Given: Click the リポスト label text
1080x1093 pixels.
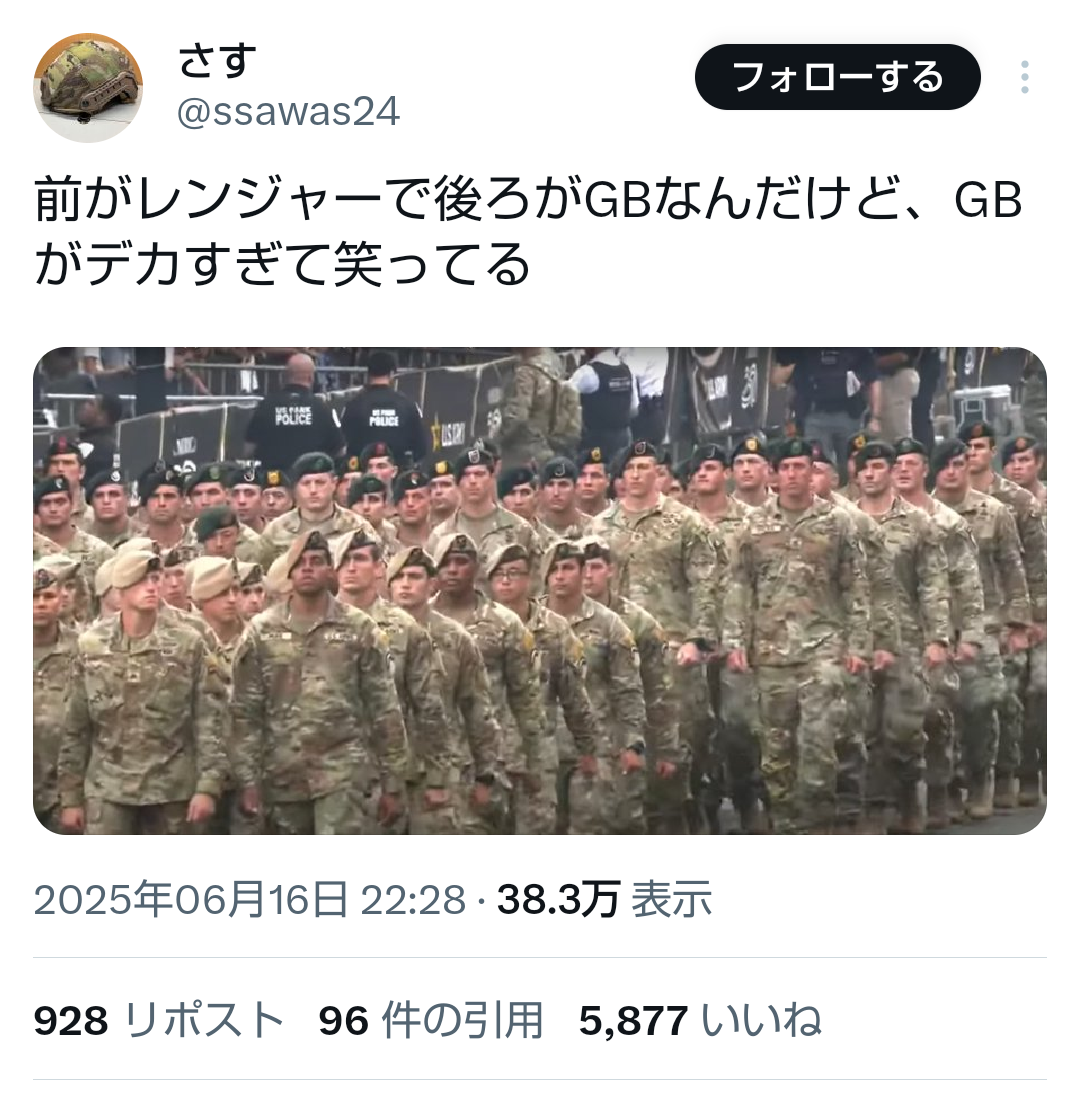Looking at the screenshot, I should coord(204,1021).
